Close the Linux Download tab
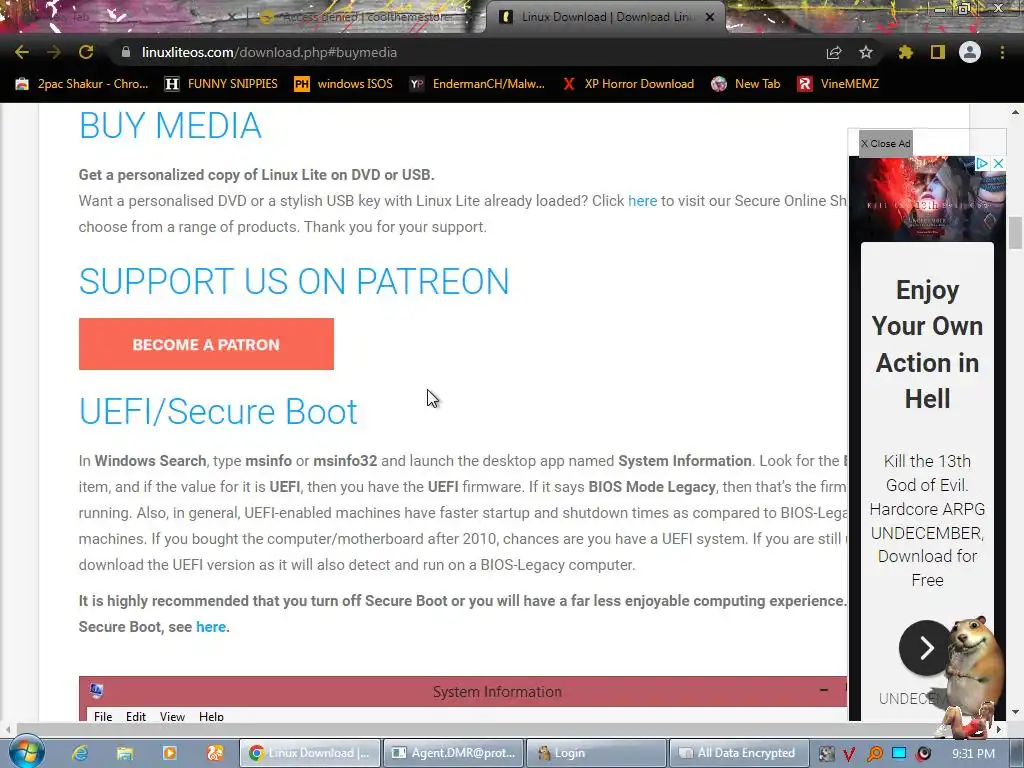 tap(710, 17)
